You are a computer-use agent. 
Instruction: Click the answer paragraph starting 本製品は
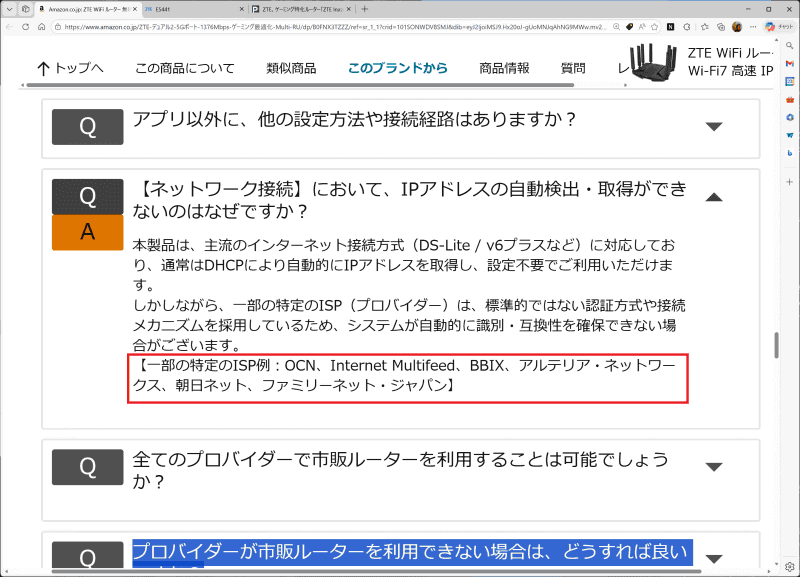(404, 265)
